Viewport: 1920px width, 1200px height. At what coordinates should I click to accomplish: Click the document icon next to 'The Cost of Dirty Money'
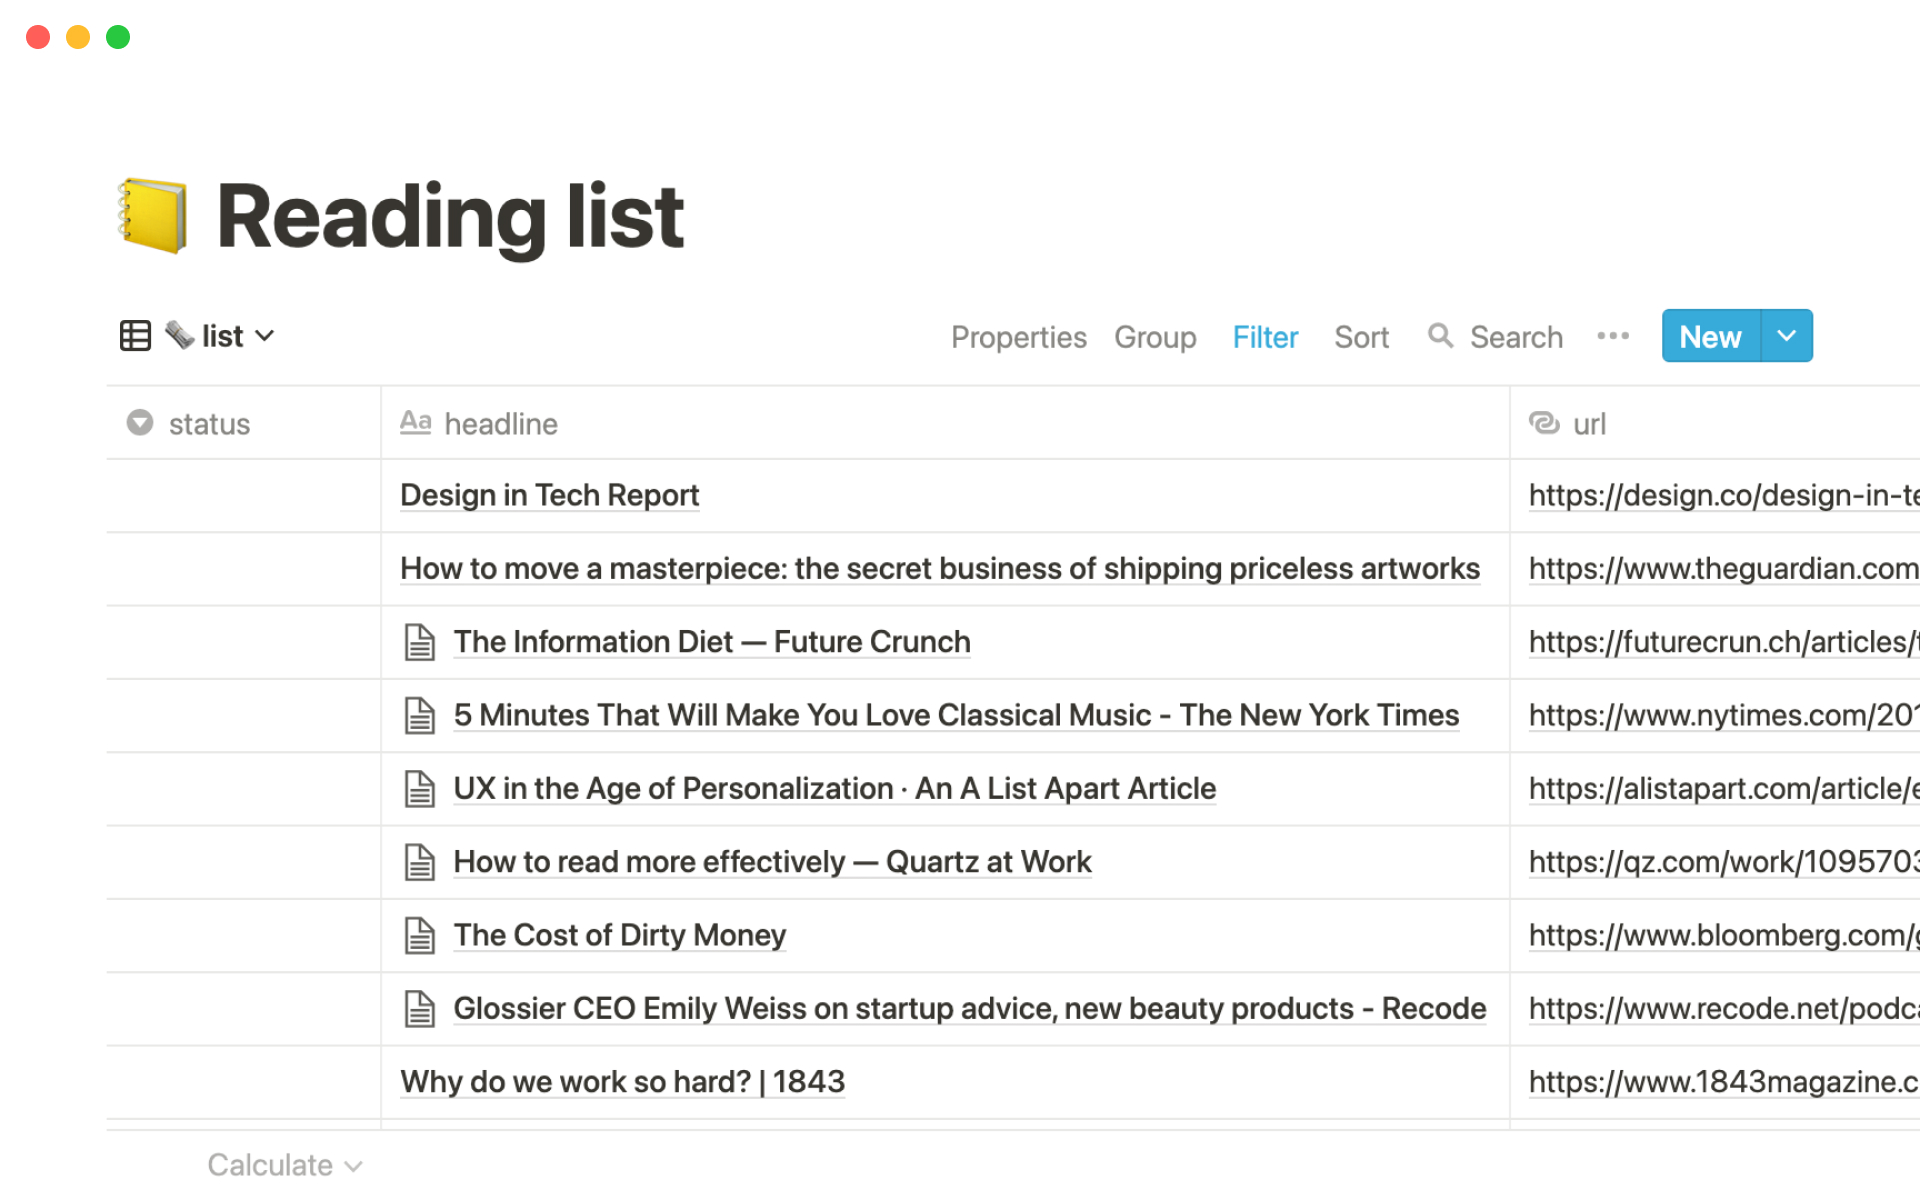(420, 933)
